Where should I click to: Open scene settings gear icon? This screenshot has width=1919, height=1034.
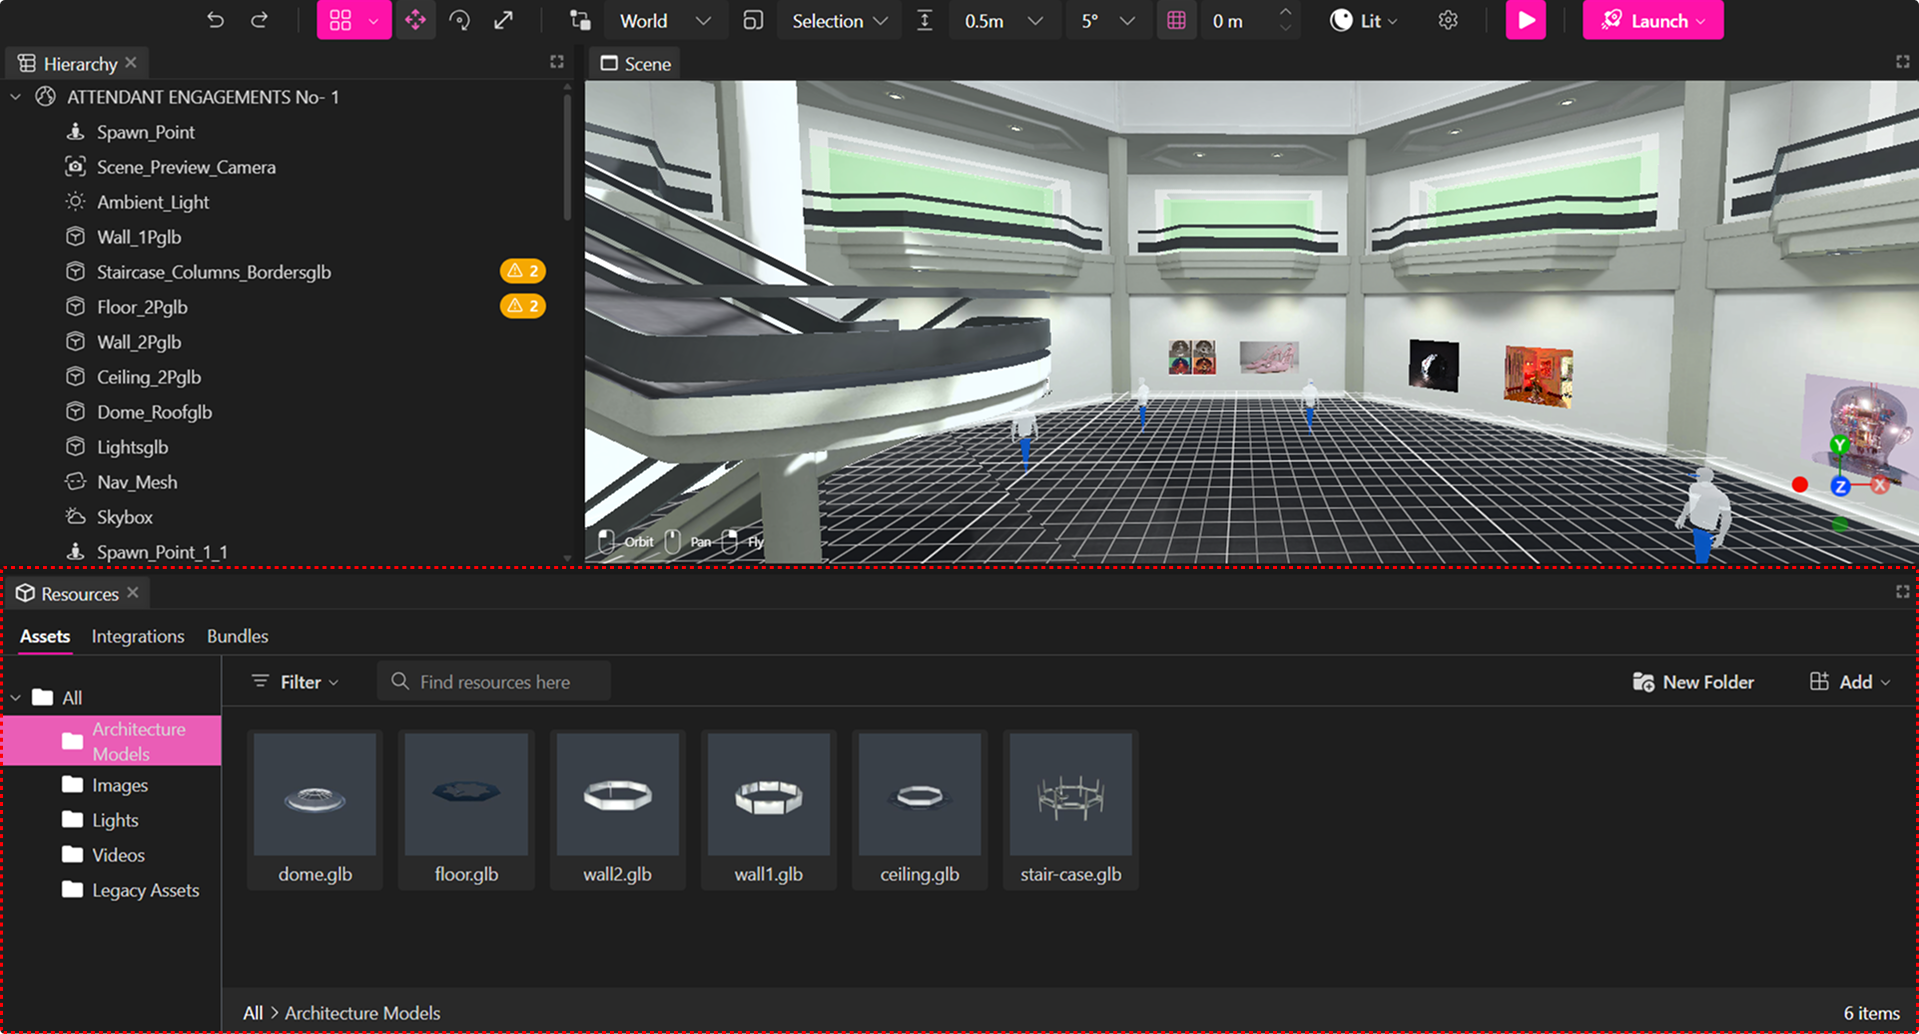coord(1447,20)
